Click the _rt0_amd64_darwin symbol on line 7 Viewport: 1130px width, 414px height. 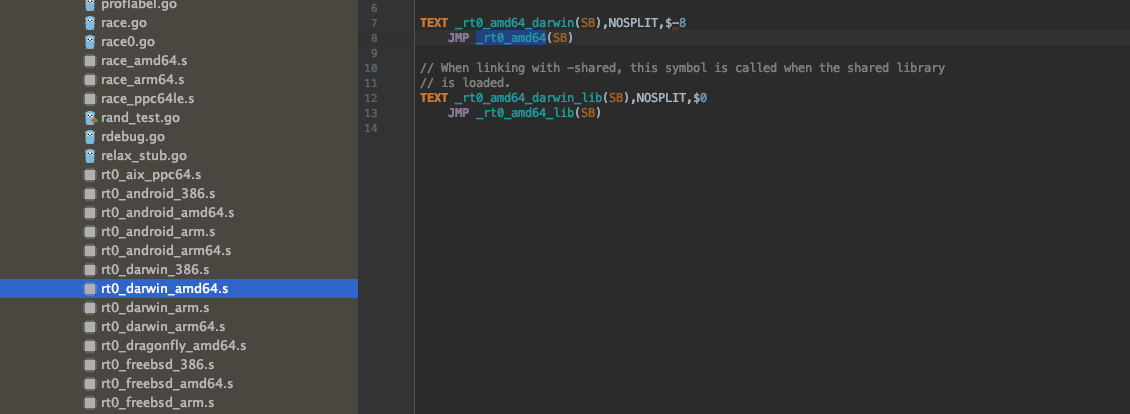click(515, 22)
